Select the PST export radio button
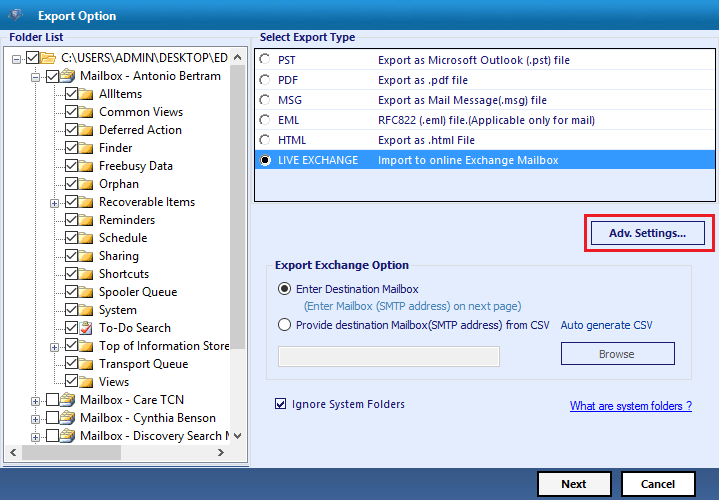The width and height of the screenshot is (719, 500). point(265,59)
